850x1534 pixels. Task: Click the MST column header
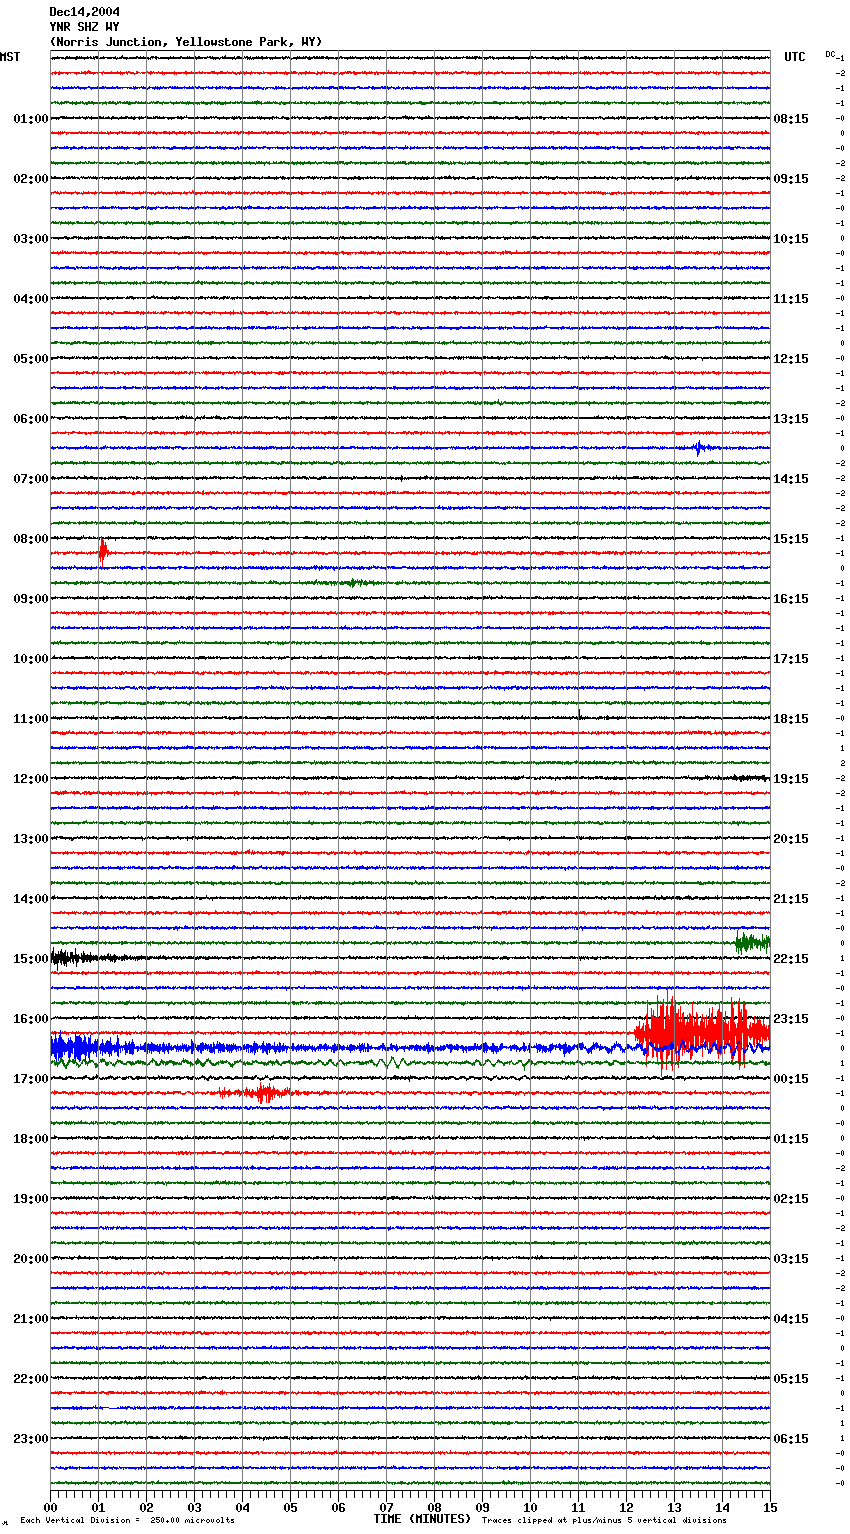point(10,57)
